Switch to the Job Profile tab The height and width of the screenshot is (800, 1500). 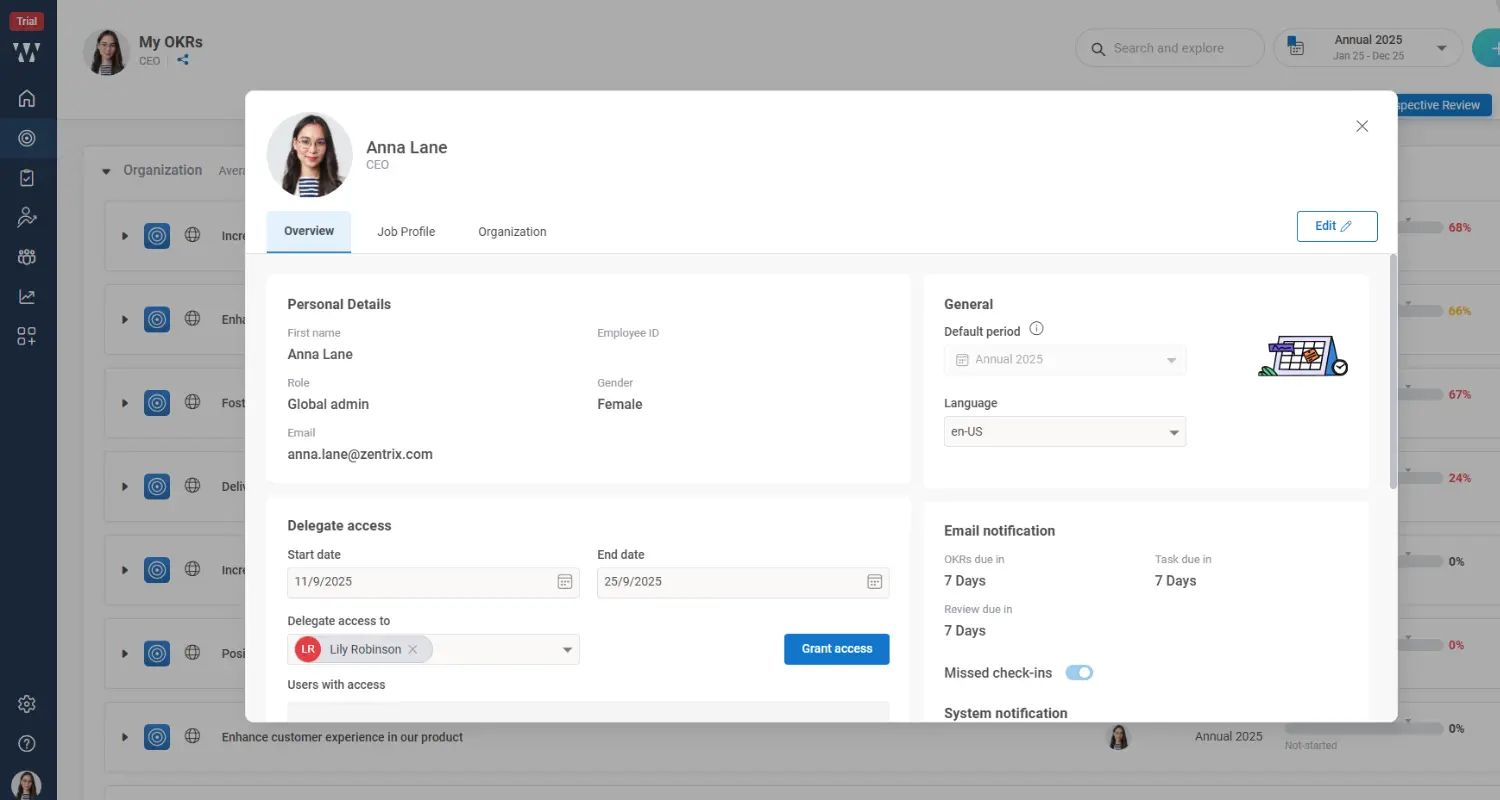pyautogui.click(x=406, y=231)
